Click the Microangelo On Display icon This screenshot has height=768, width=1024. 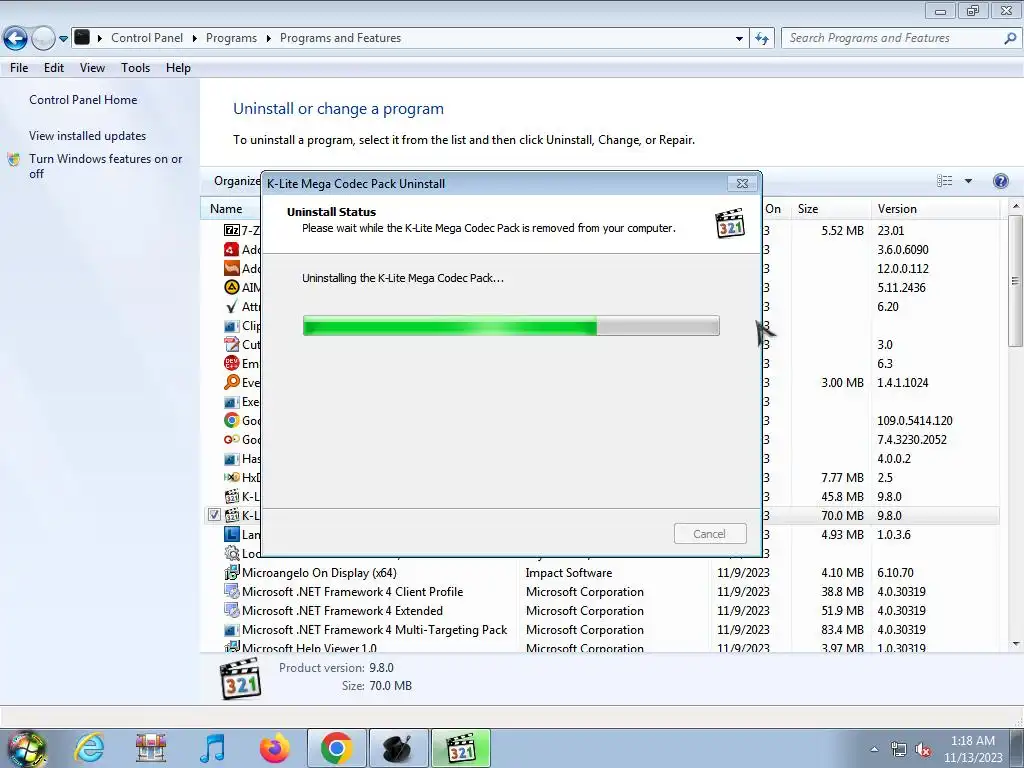click(x=231, y=573)
